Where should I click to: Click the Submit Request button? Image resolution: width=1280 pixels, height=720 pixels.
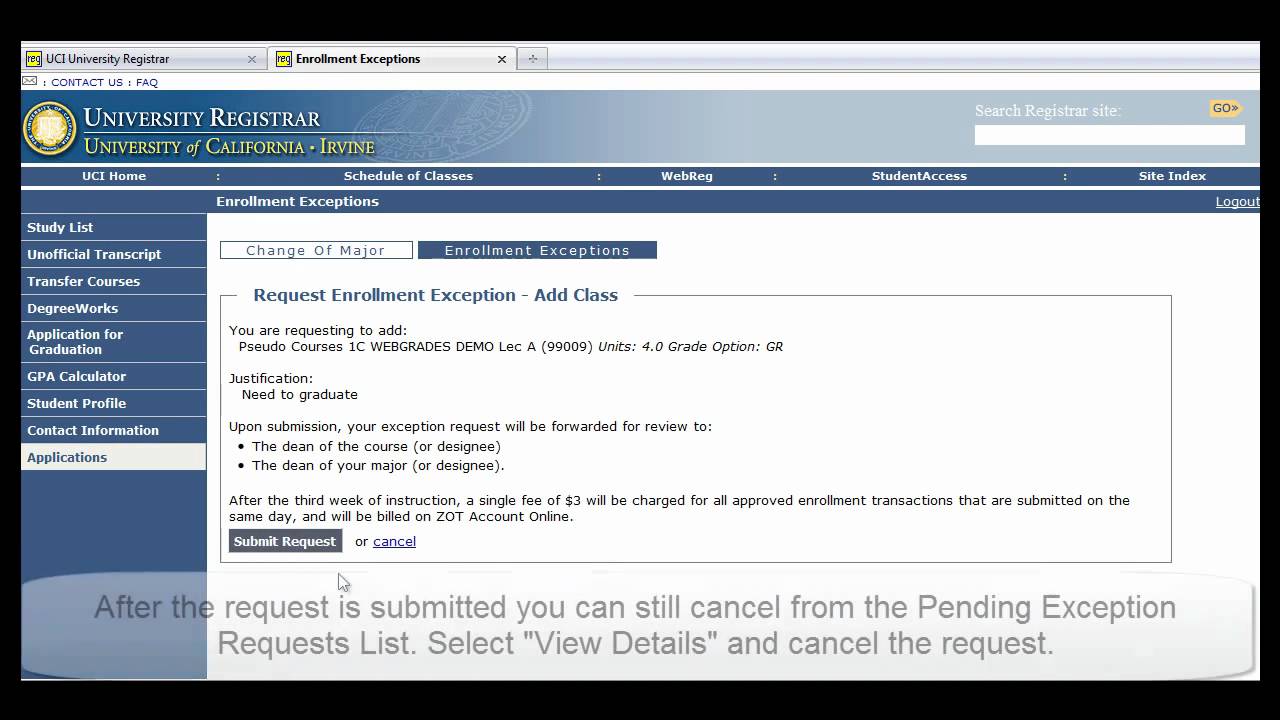285,541
